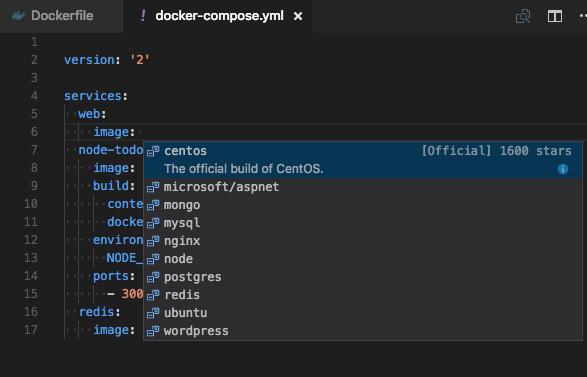Click the image icon beside mysql

click(153, 223)
